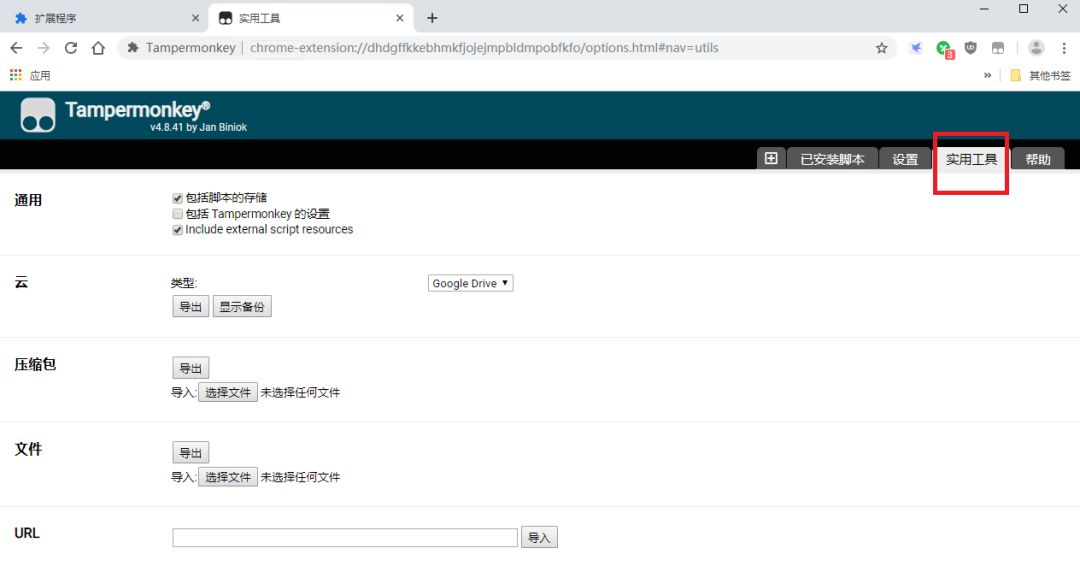This screenshot has height=566, width=1080.
Task: Close the 实用工具 tab
Action: 399,18
